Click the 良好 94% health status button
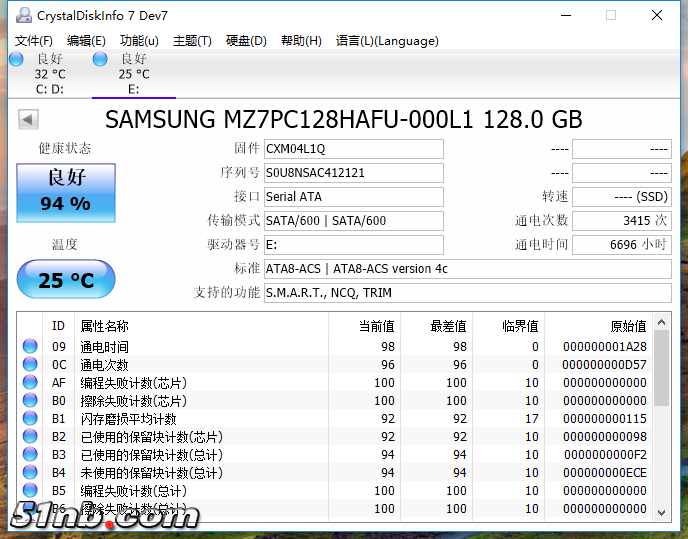Viewport: 688px width, 539px height. click(x=66, y=191)
